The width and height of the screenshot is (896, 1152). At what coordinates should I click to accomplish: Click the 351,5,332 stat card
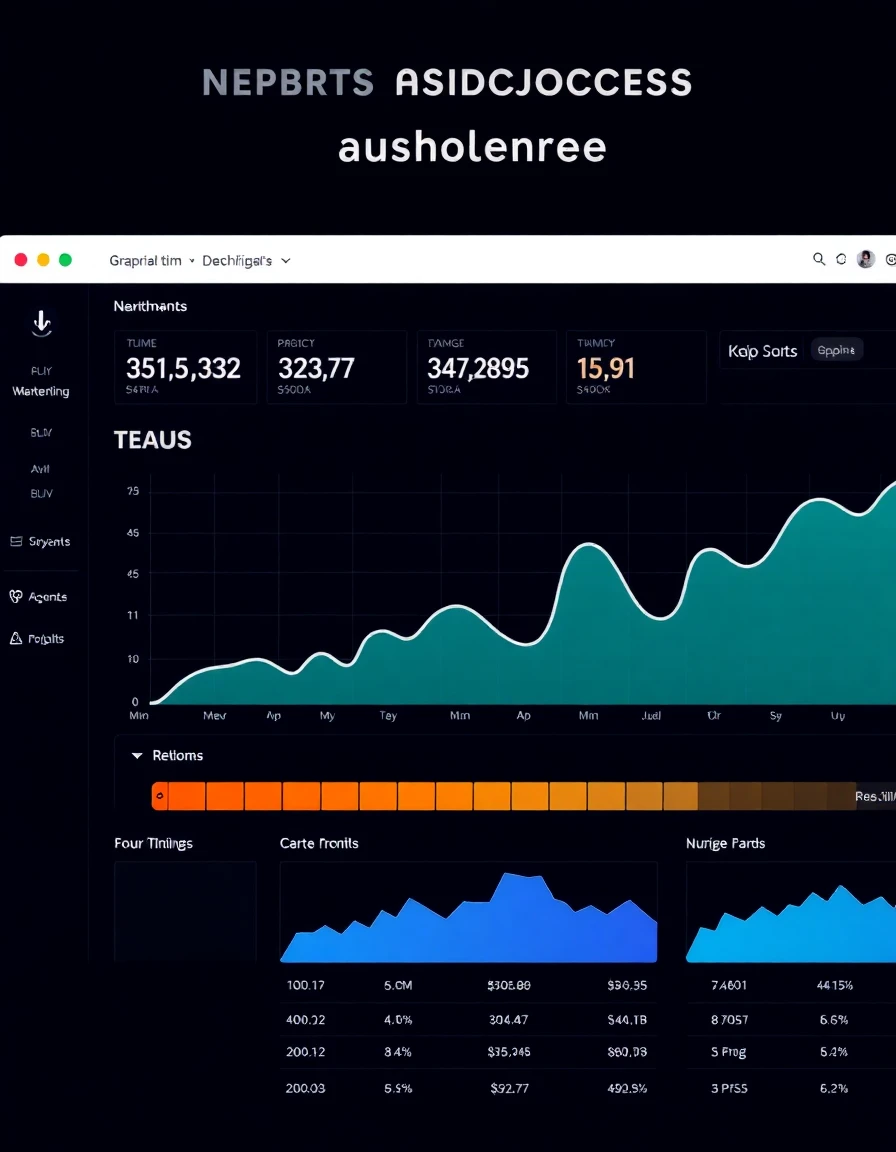pos(186,367)
